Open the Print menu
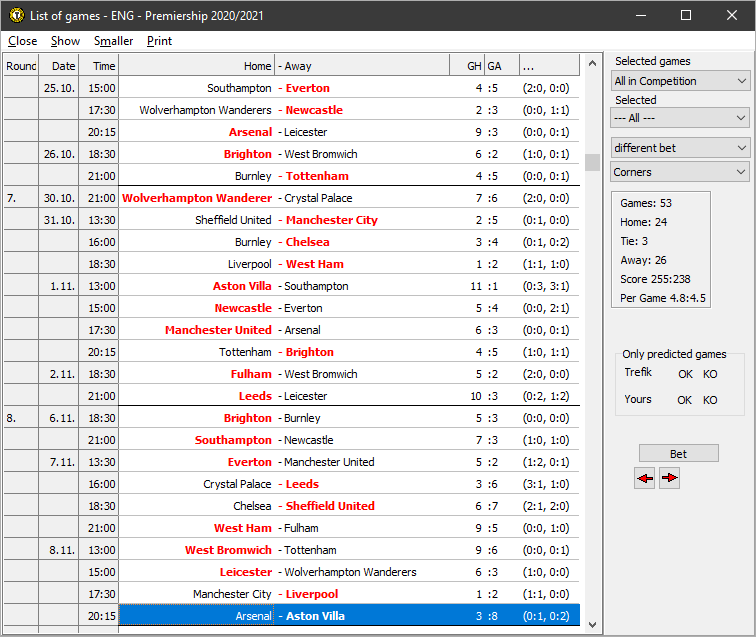Image resolution: width=756 pixels, height=637 pixels. tap(159, 41)
